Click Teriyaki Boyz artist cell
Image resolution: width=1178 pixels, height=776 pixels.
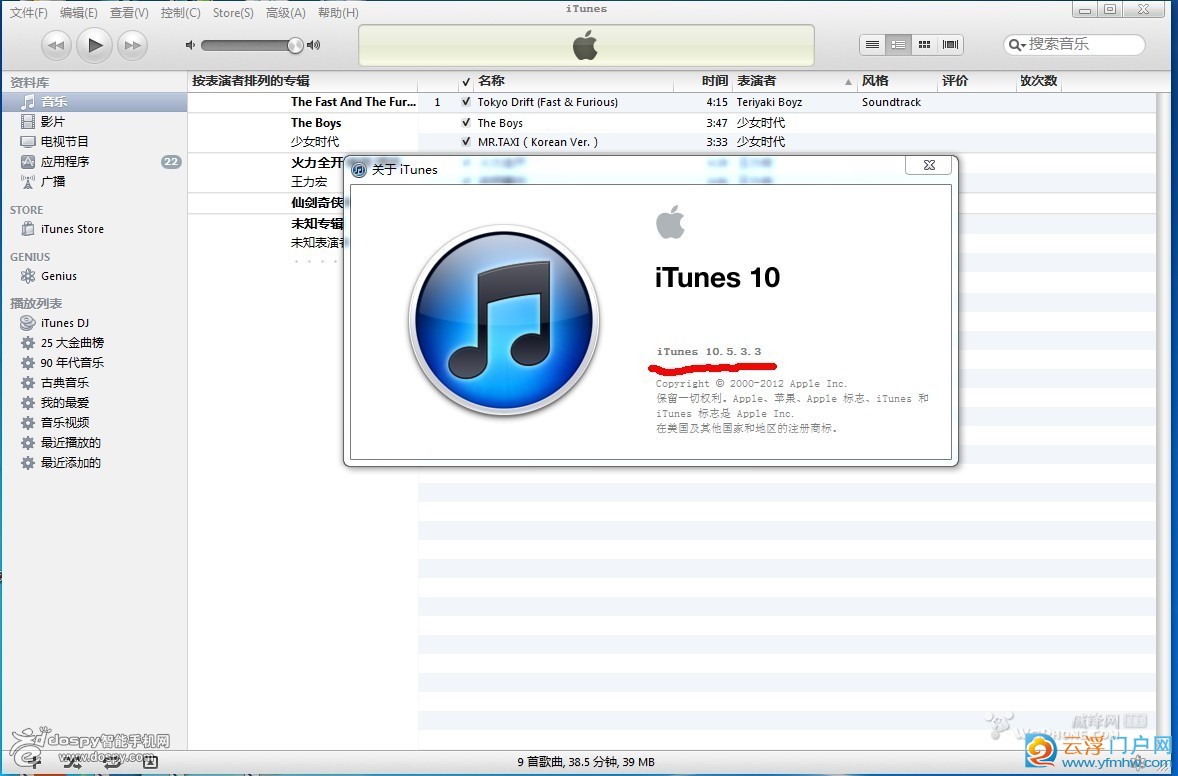tap(769, 102)
